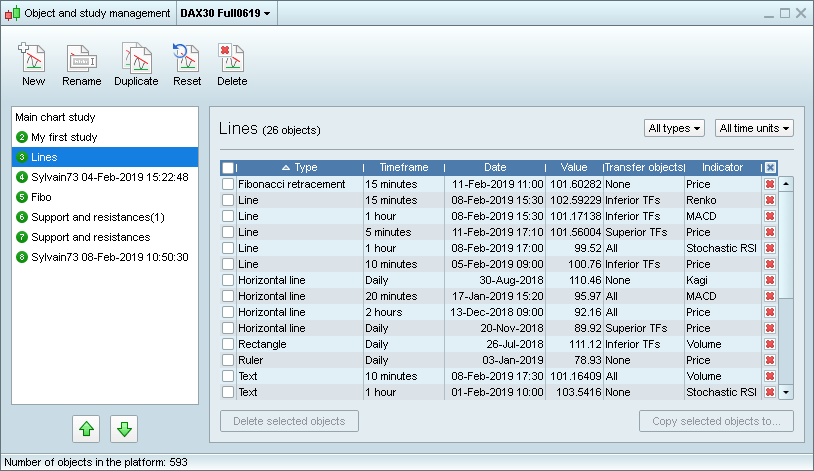814x471 pixels.
Task: Open the All time units dropdown
Action: (x=754, y=129)
